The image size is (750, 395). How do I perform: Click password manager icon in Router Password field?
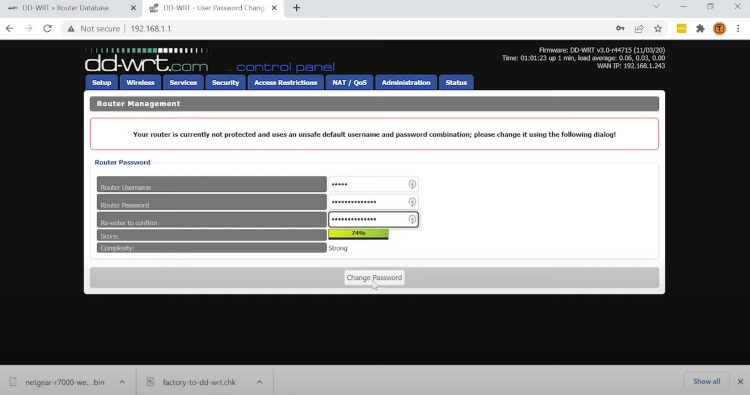[x=412, y=202]
